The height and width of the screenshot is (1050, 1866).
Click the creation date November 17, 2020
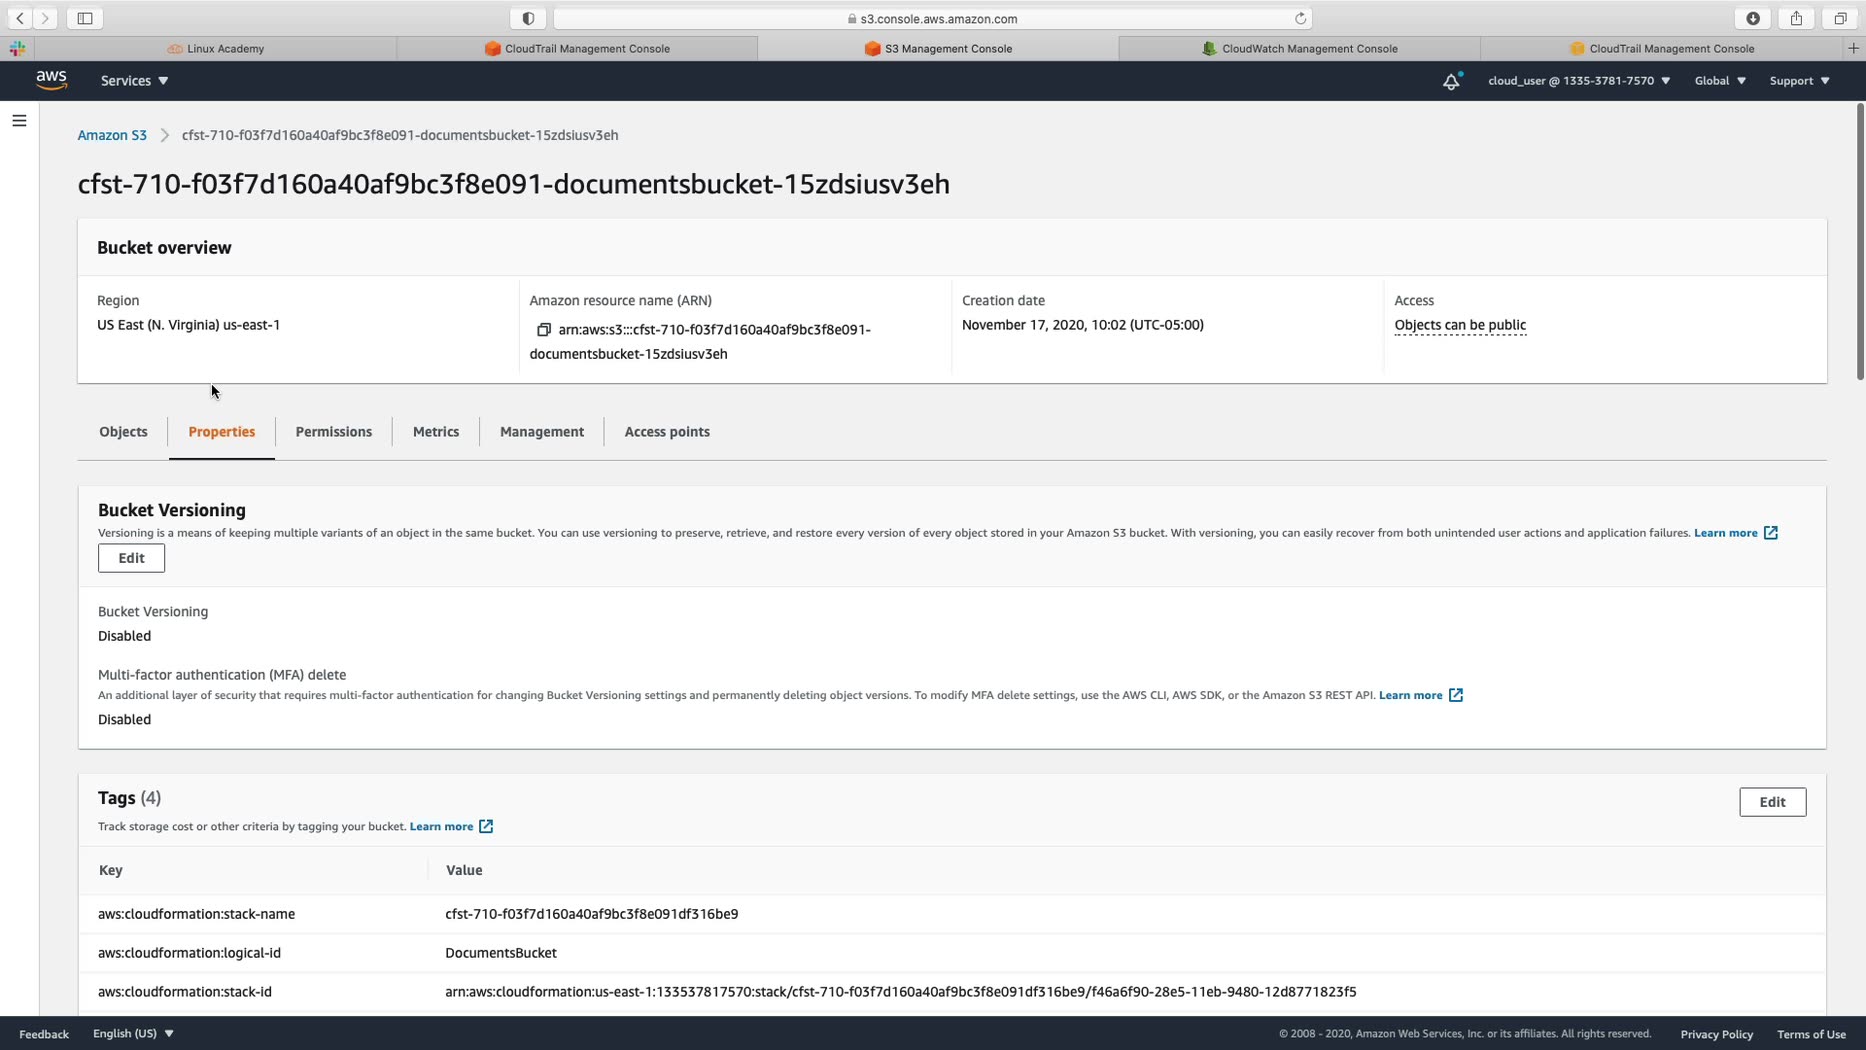(x=1082, y=325)
